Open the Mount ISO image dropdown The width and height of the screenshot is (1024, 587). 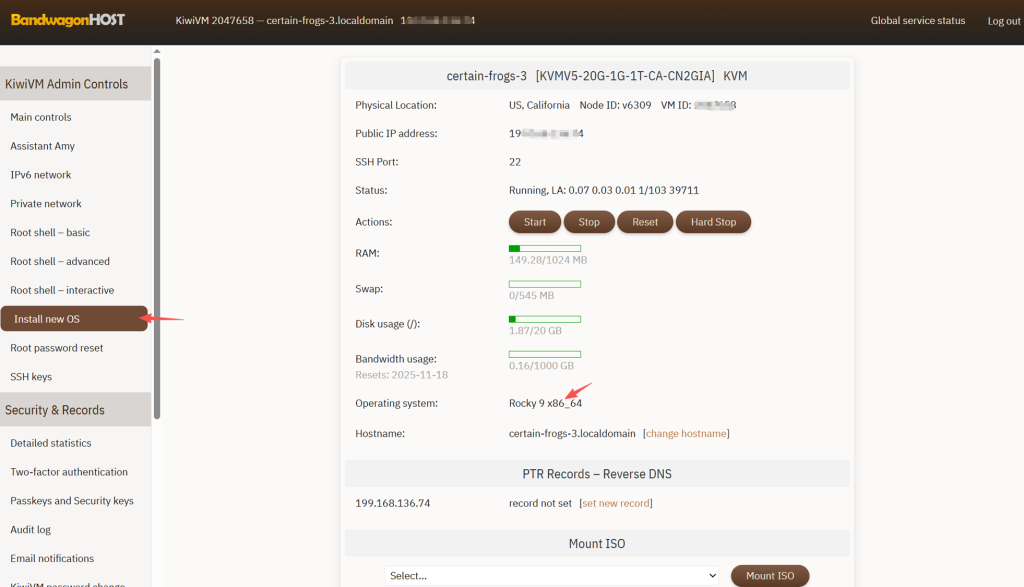(x=552, y=575)
